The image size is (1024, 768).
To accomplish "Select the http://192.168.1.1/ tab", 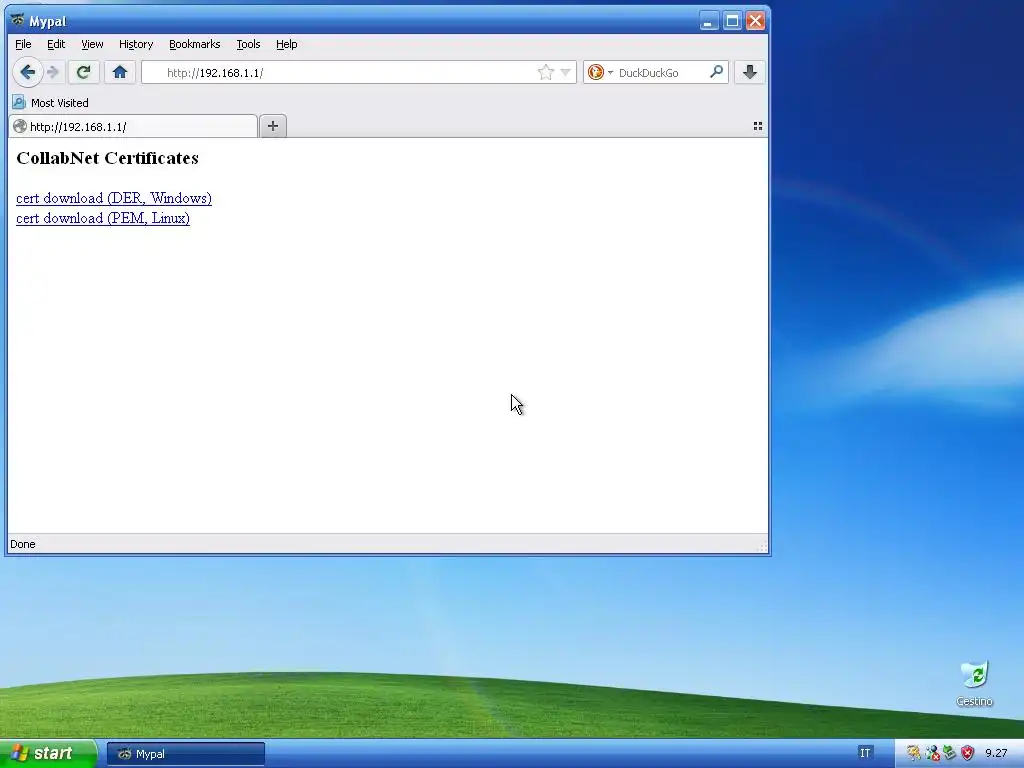I will click(133, 127).
